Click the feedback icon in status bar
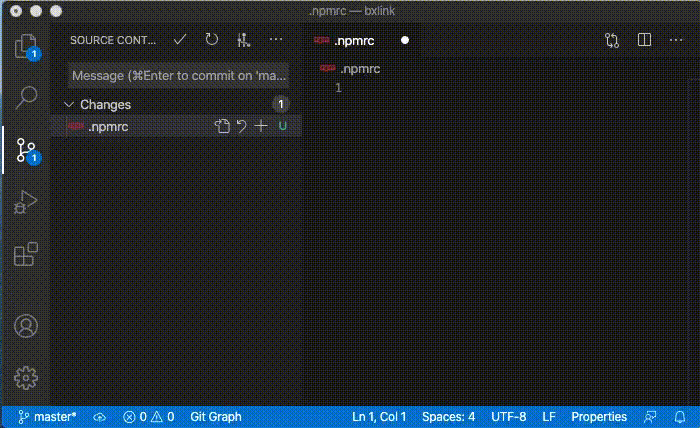Image resolution: width=700 pixels, height=428 pixels. click(x=650, y=417)
